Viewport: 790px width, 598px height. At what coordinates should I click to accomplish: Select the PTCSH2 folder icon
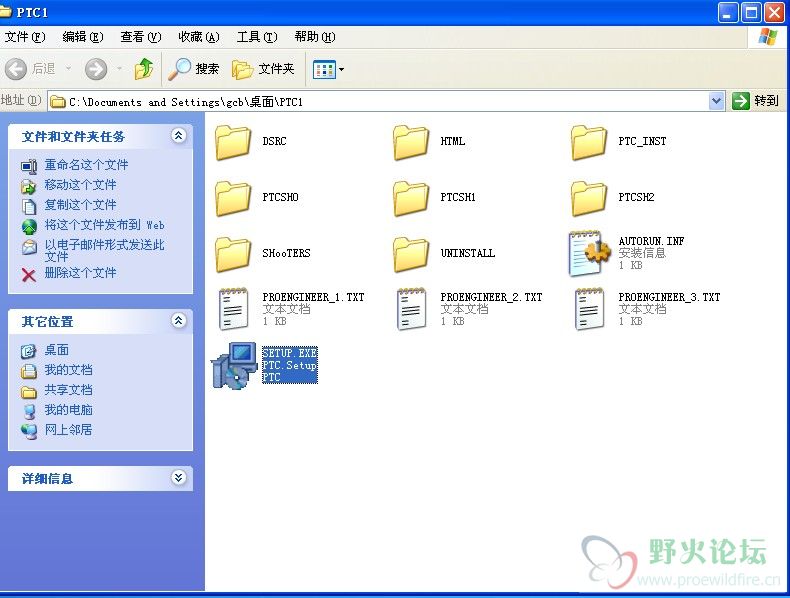point(589,198)
